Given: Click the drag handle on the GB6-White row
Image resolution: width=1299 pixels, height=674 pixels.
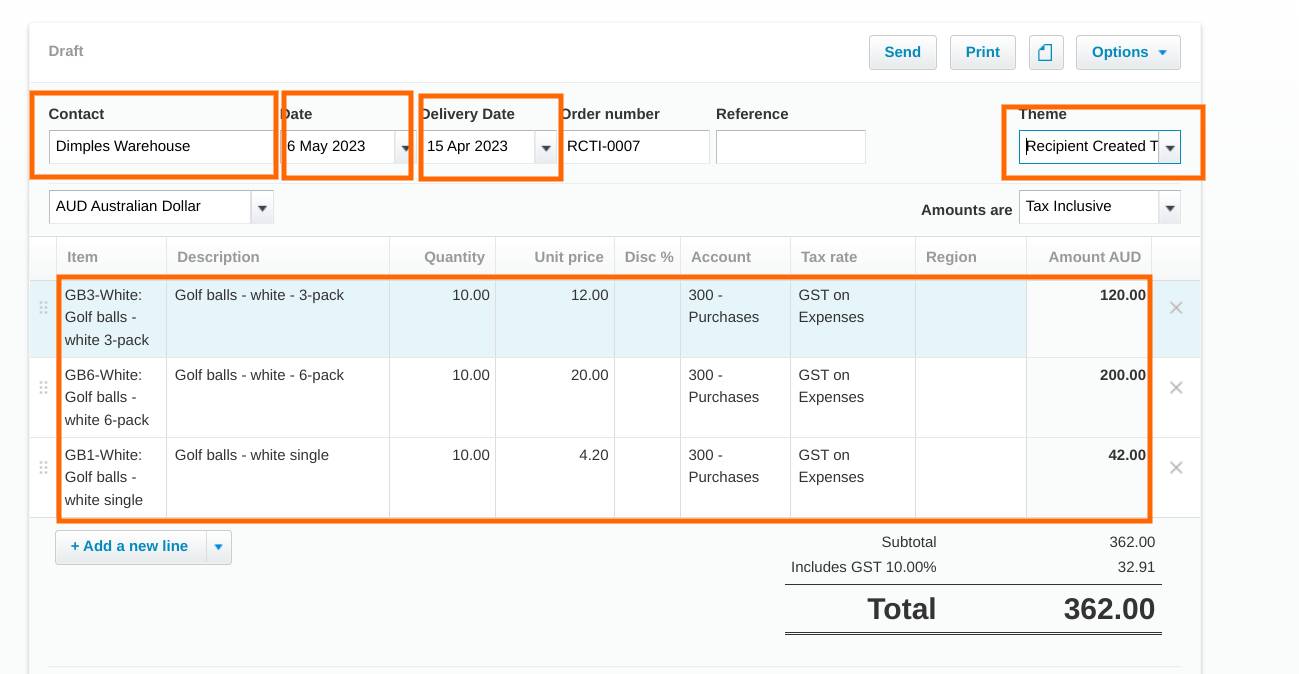Looking at the screenshot, I should 44,388.
